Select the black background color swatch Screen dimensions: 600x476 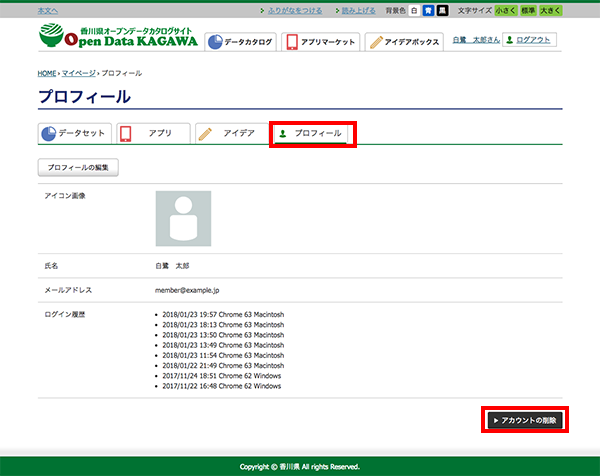pos(442,10)
